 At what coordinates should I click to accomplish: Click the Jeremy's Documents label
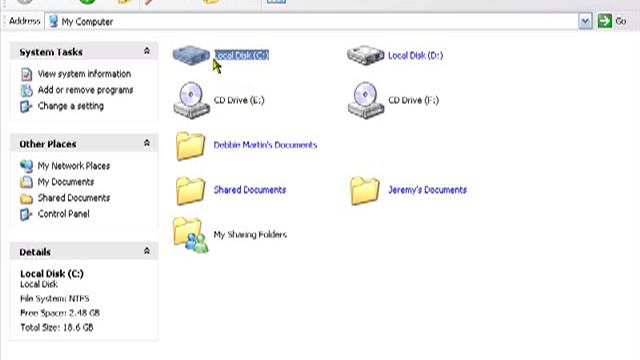427,190
